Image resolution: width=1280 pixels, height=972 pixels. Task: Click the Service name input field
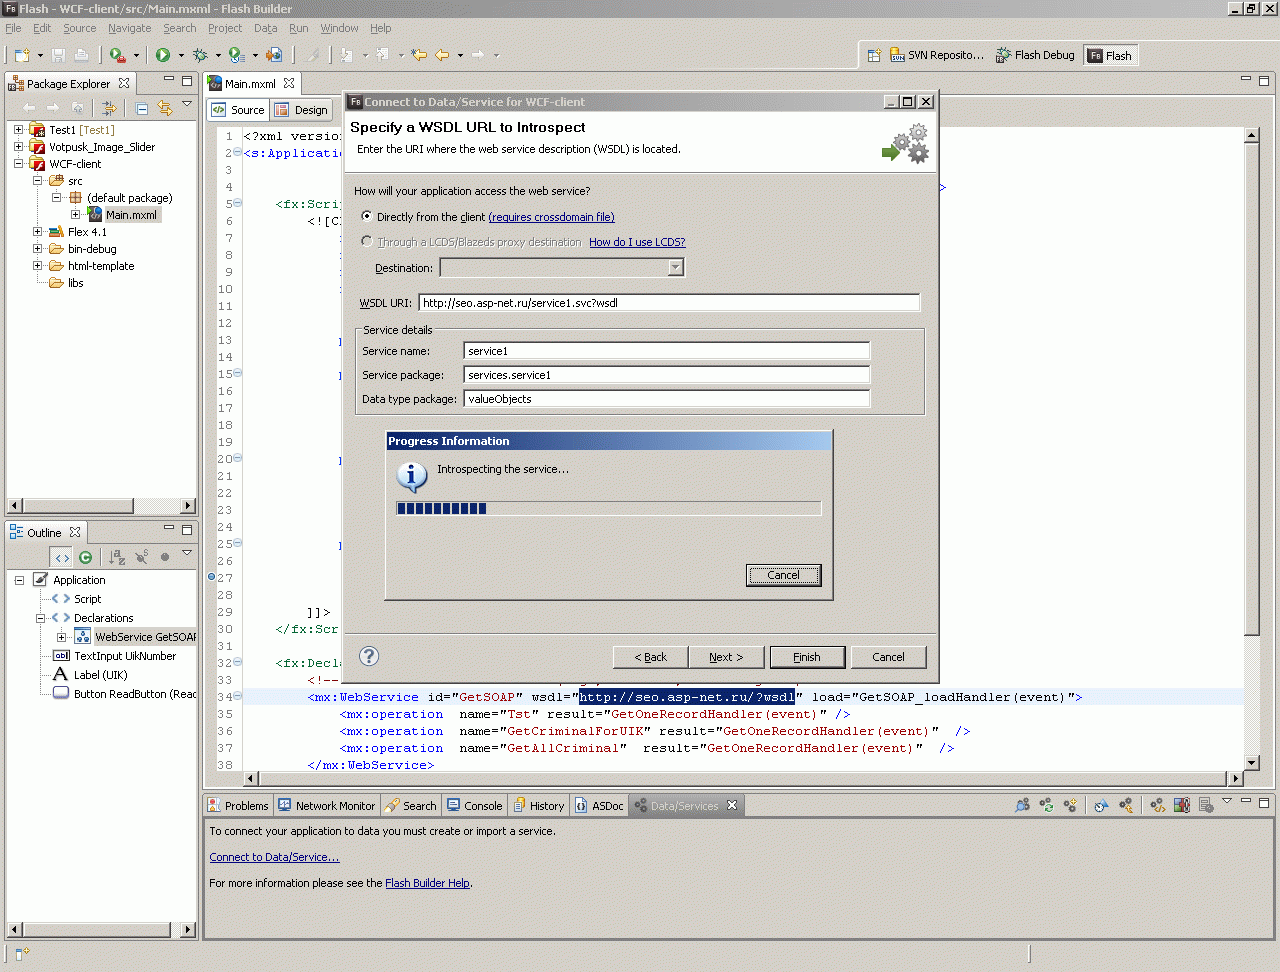[667, 351]
